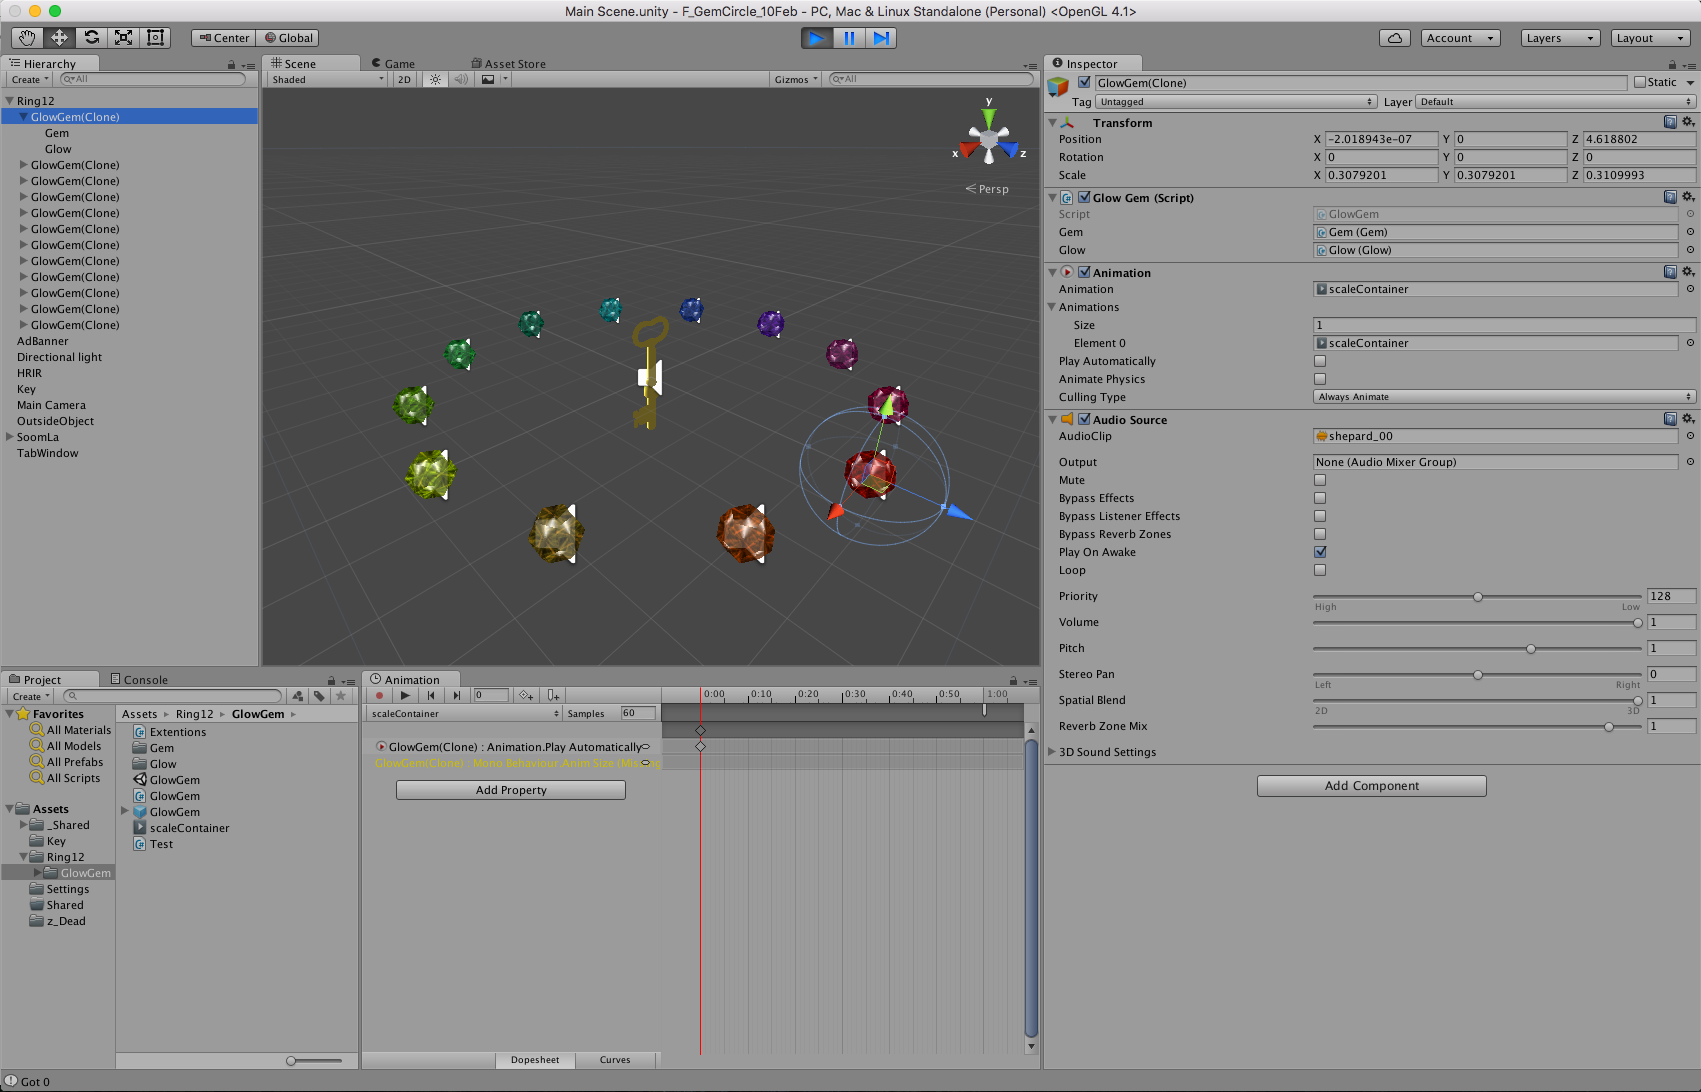Toggle scene lighting sun icon
Screen dimensions: 1701x1092
click(x=435, y=79)
